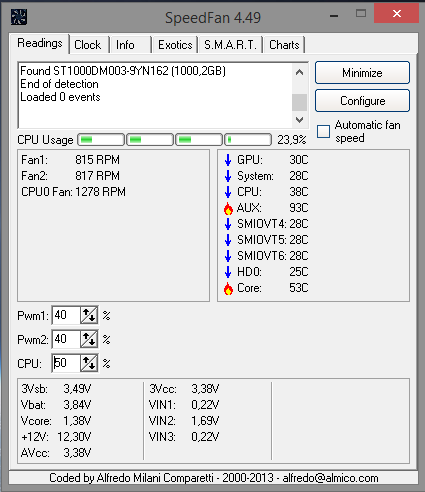Click the fourth CPU usage bar
The image size is (425, 492).
[248, 140]
